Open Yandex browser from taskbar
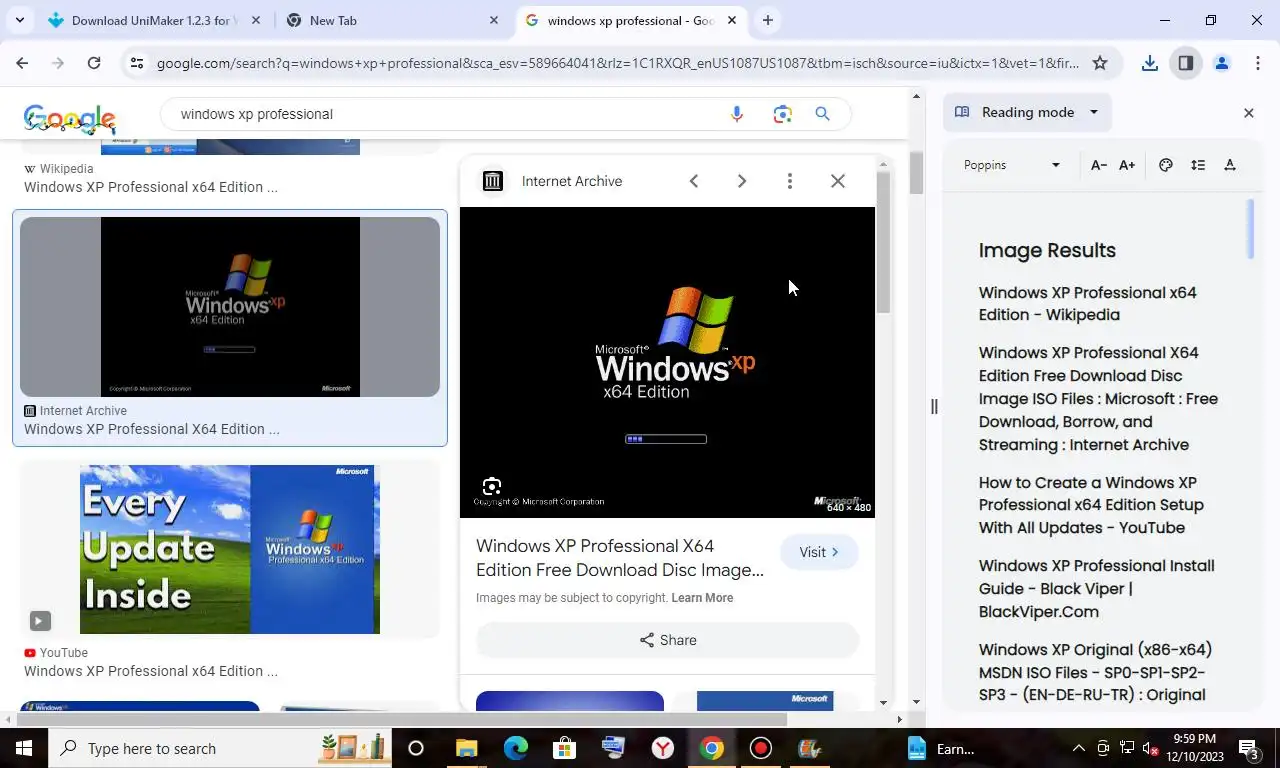 tap(662, 748)
